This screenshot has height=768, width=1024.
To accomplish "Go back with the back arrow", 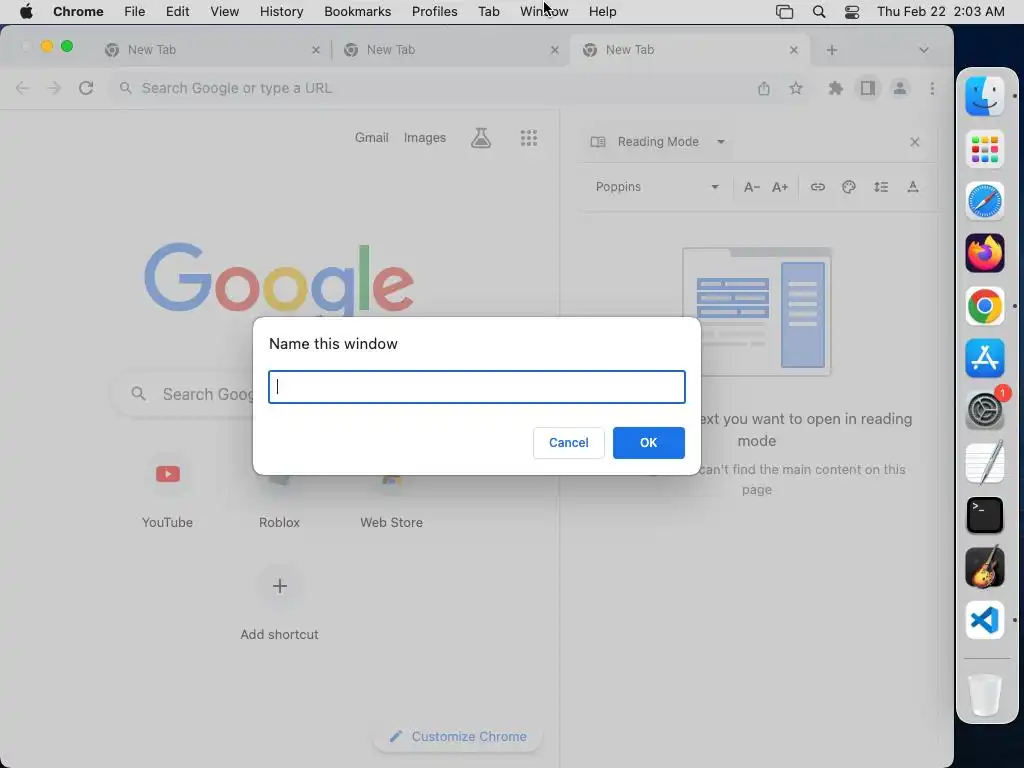I will coord(22,88).
